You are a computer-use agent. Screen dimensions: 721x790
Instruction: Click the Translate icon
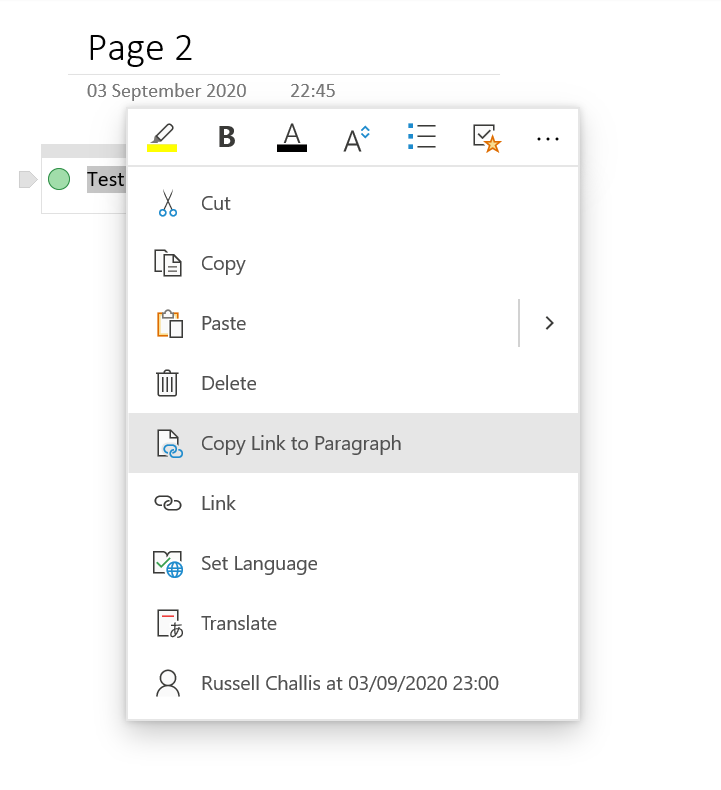point(170,624)
